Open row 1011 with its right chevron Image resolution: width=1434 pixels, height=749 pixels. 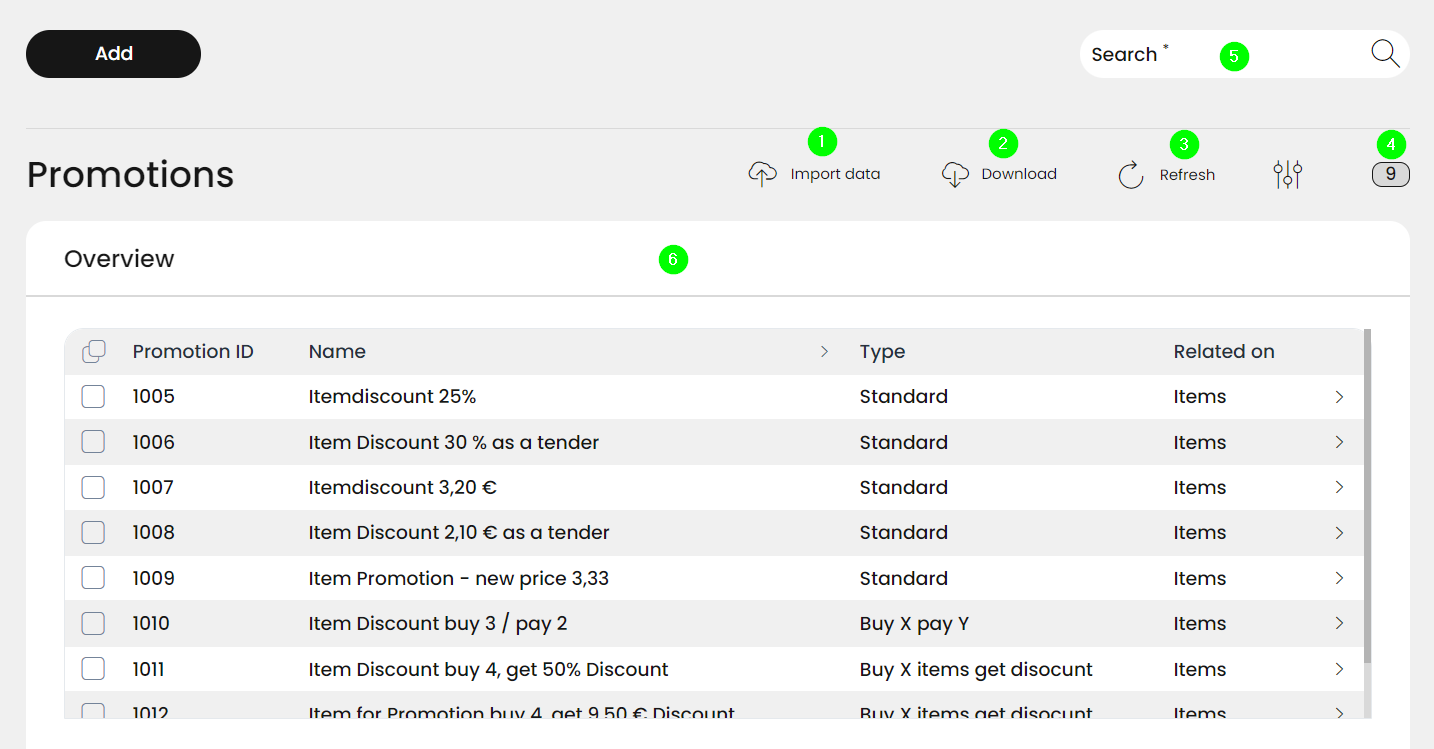1339,669
